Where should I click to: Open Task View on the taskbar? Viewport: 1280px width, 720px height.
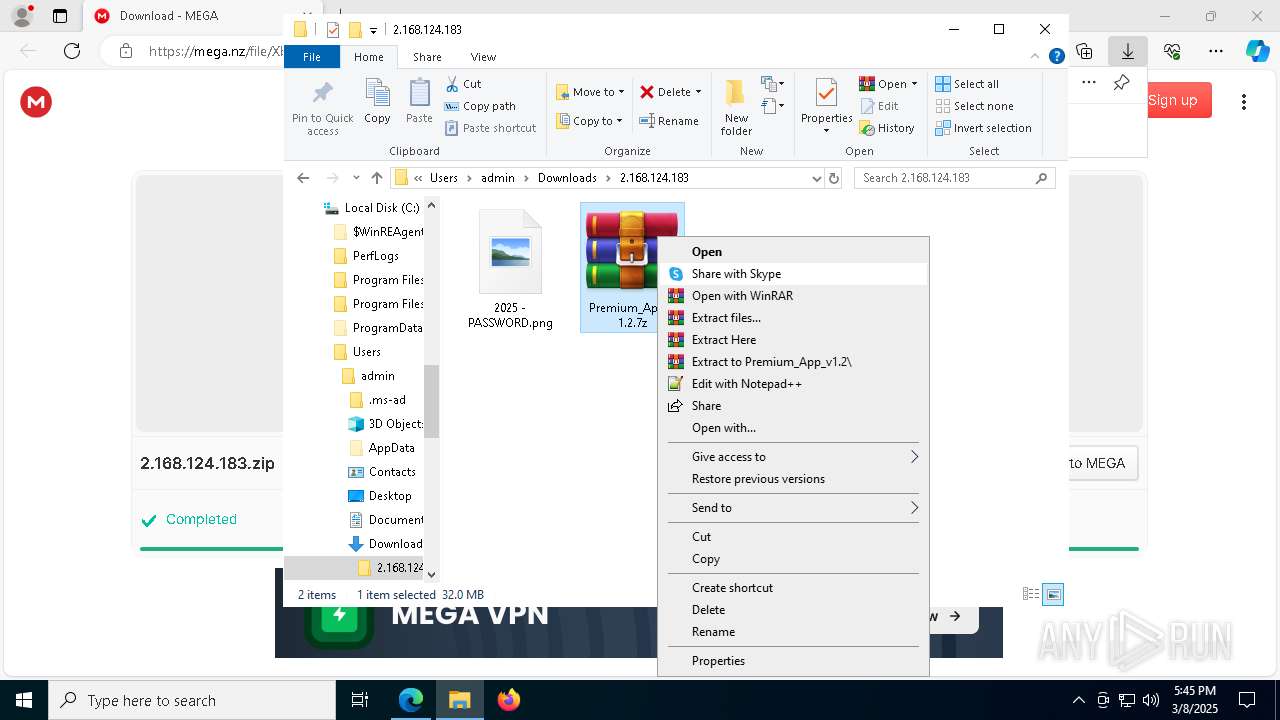[x=360, y=700]
